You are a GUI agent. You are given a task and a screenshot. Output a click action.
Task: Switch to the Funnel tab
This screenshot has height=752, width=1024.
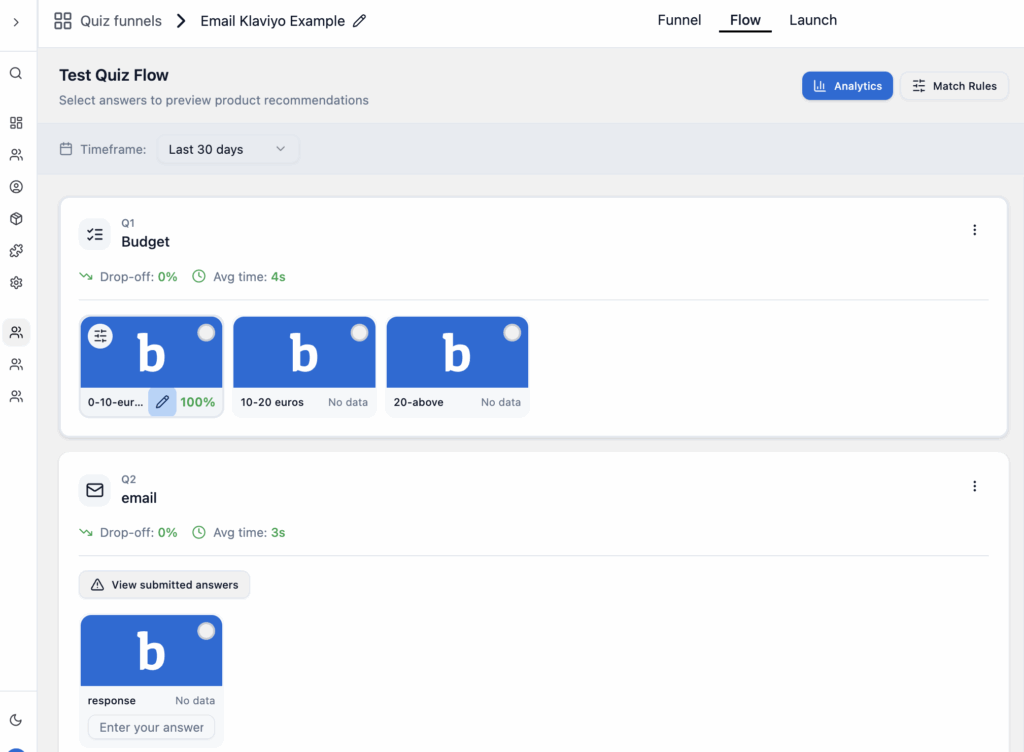click(679, 20)
